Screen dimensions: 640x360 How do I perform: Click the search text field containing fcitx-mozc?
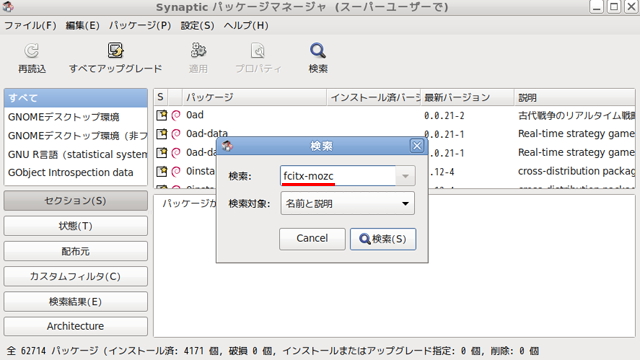[x=338, y=176]
